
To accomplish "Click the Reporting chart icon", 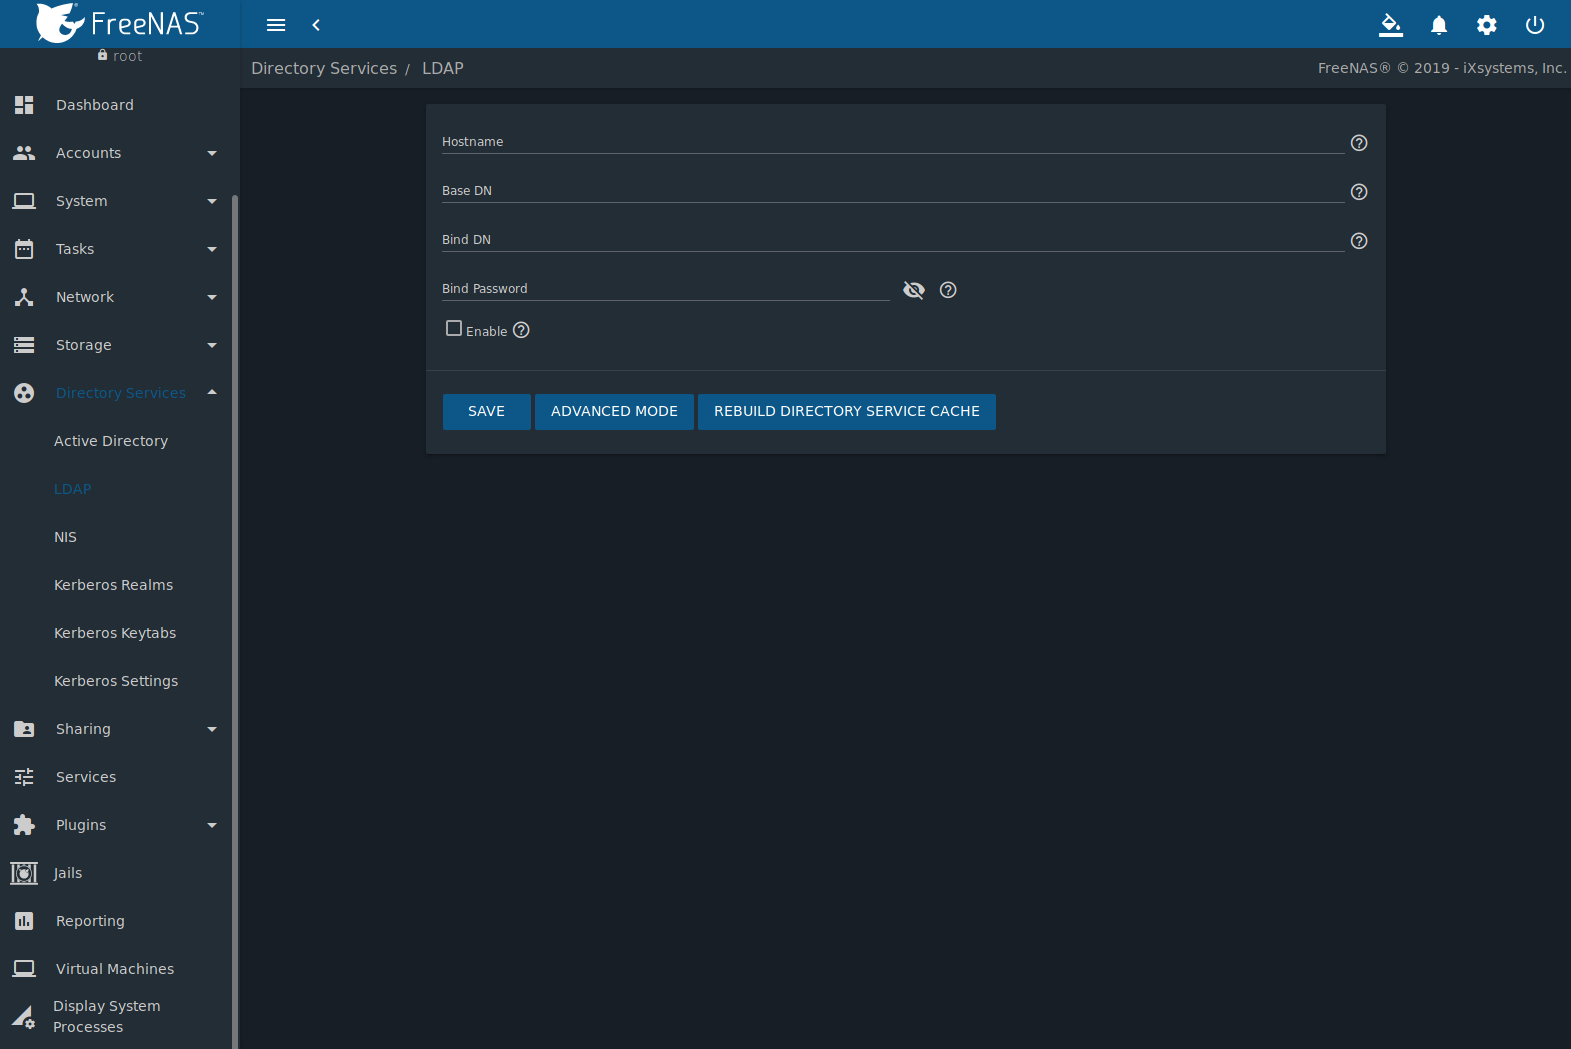I will [24, 921].
